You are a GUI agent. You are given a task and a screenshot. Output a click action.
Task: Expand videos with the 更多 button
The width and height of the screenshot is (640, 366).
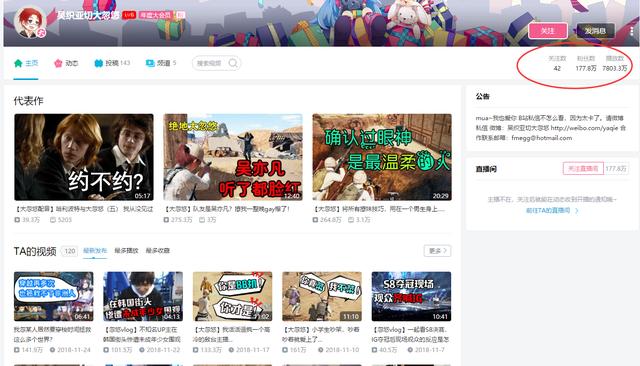(x=438, y=251)
